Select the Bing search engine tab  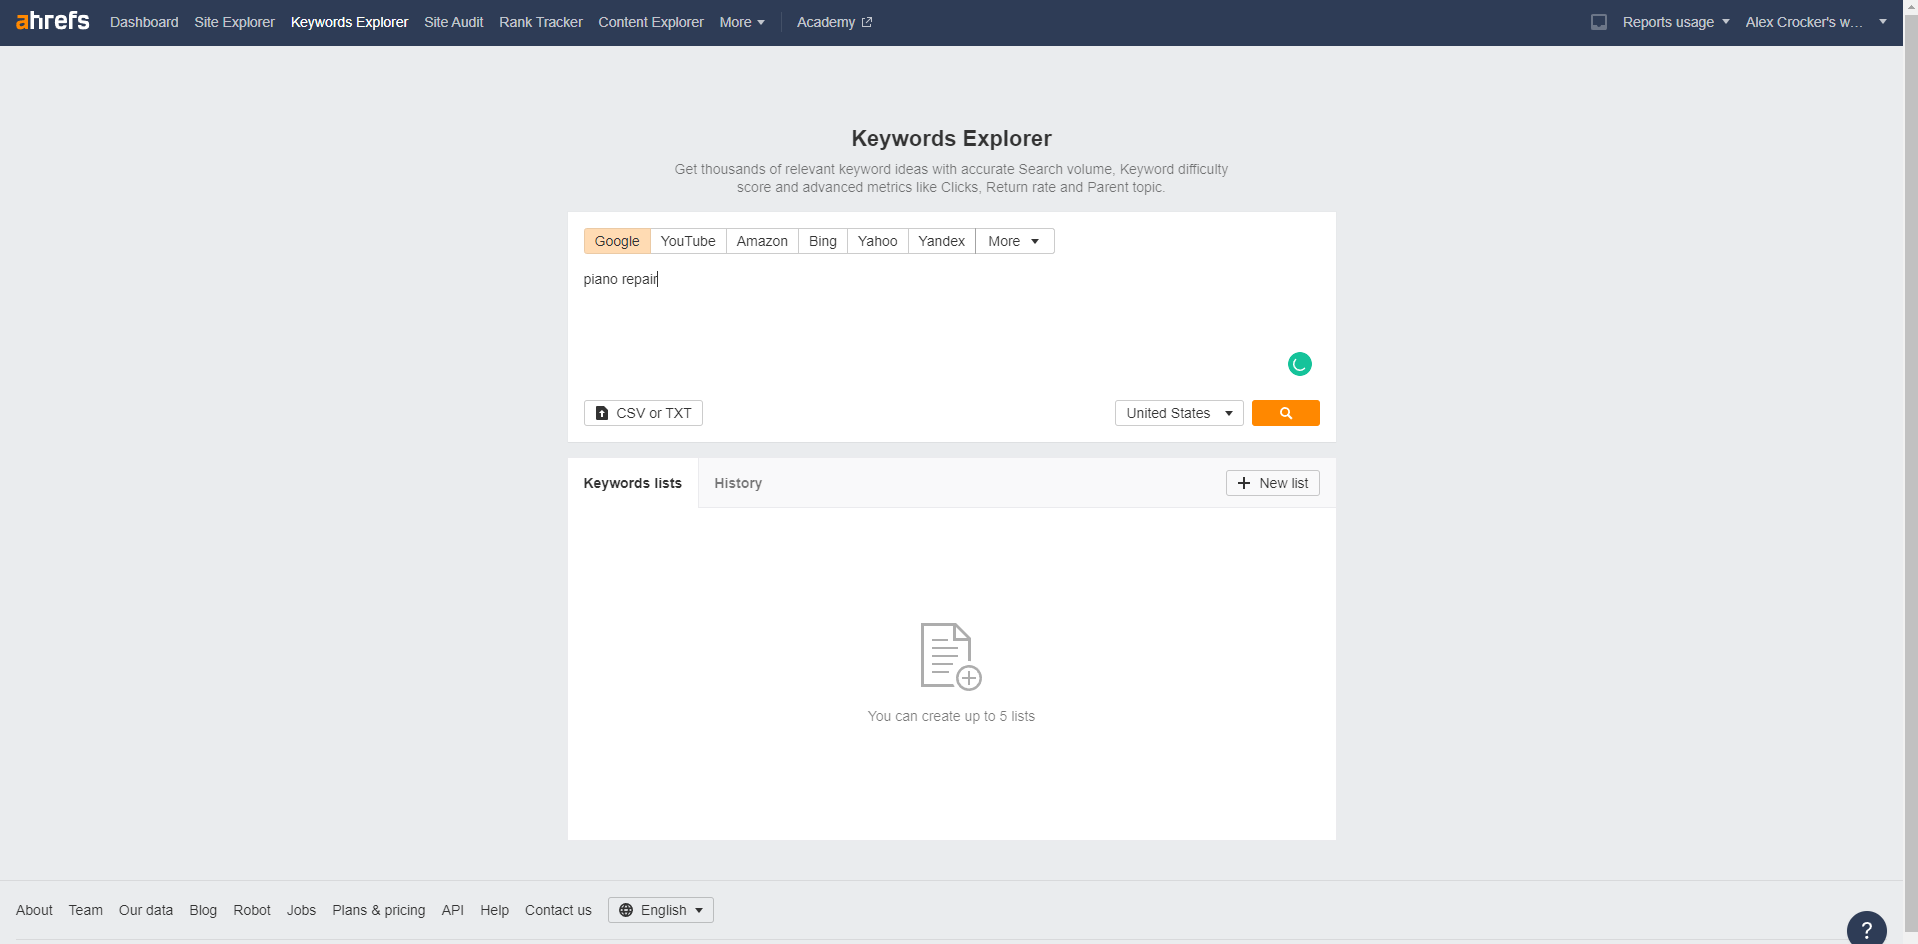pyautogui.click(x=823, y=241)
